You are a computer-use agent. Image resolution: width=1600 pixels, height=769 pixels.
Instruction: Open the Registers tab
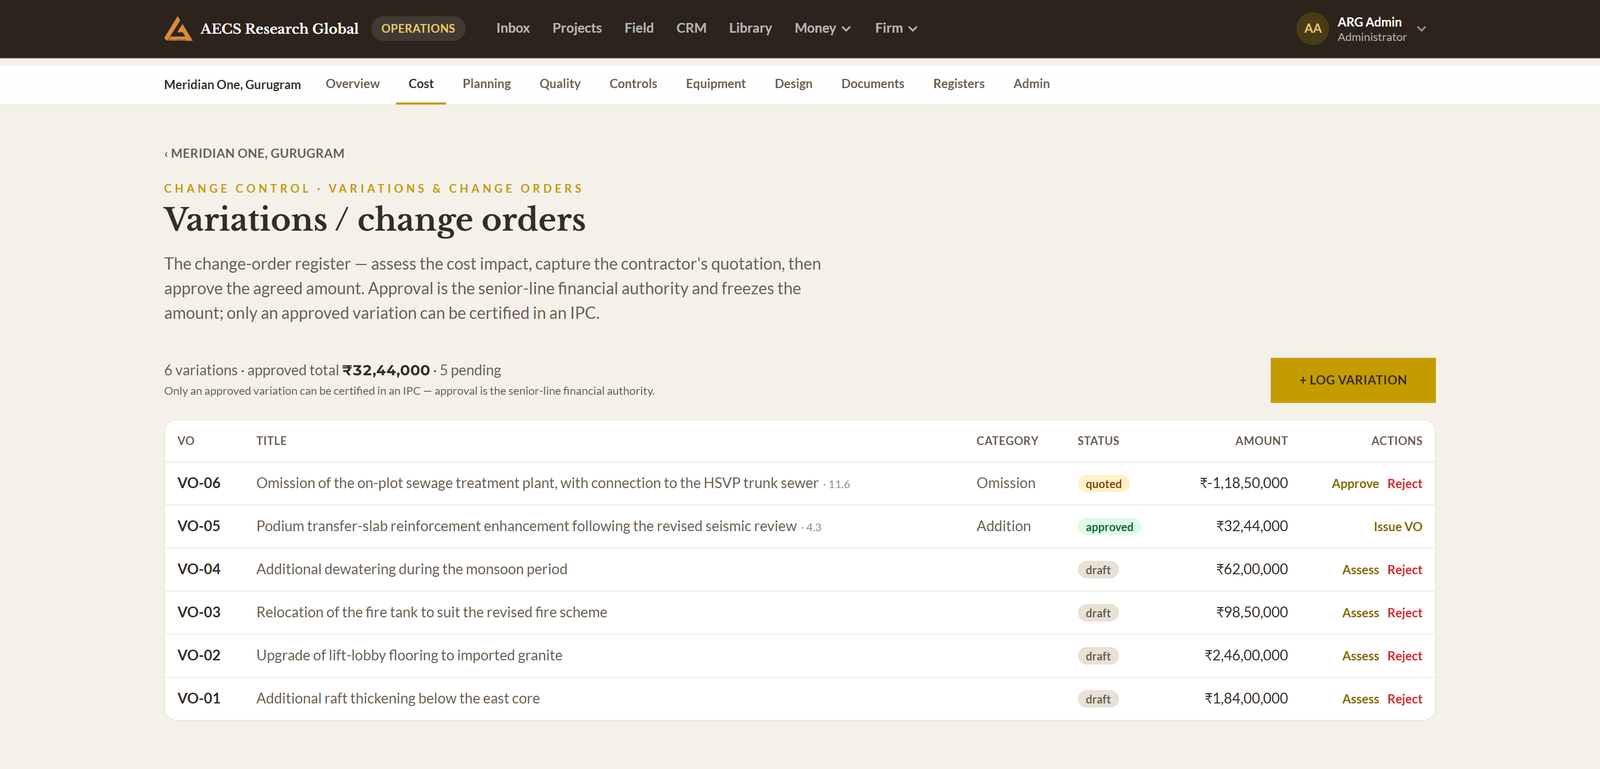959,84
